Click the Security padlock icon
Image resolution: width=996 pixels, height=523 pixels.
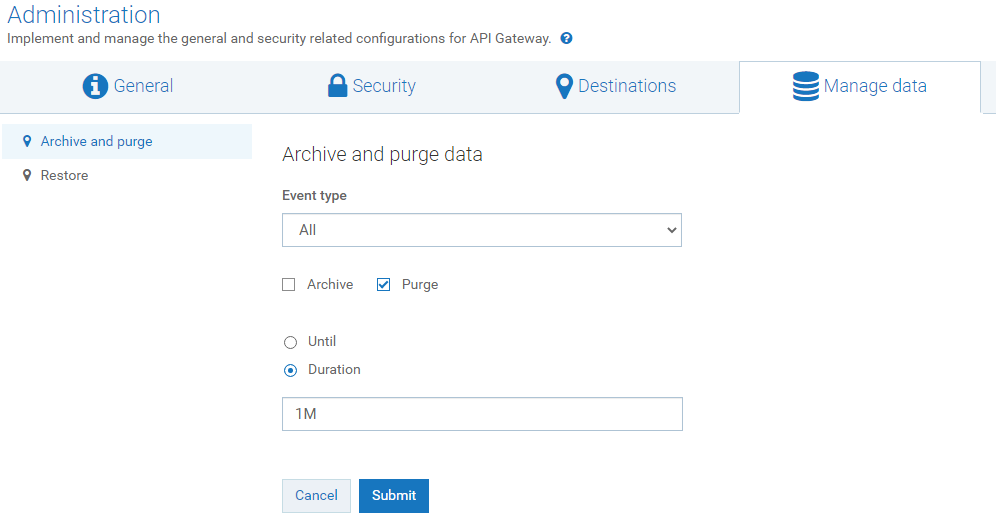(338, 86)
